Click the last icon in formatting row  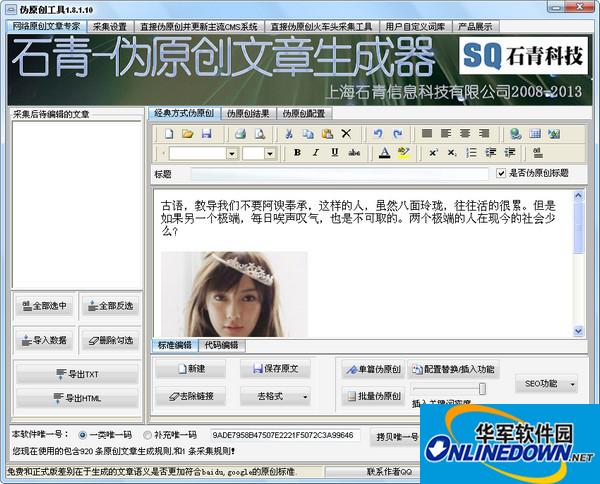[x=538, y=153]
